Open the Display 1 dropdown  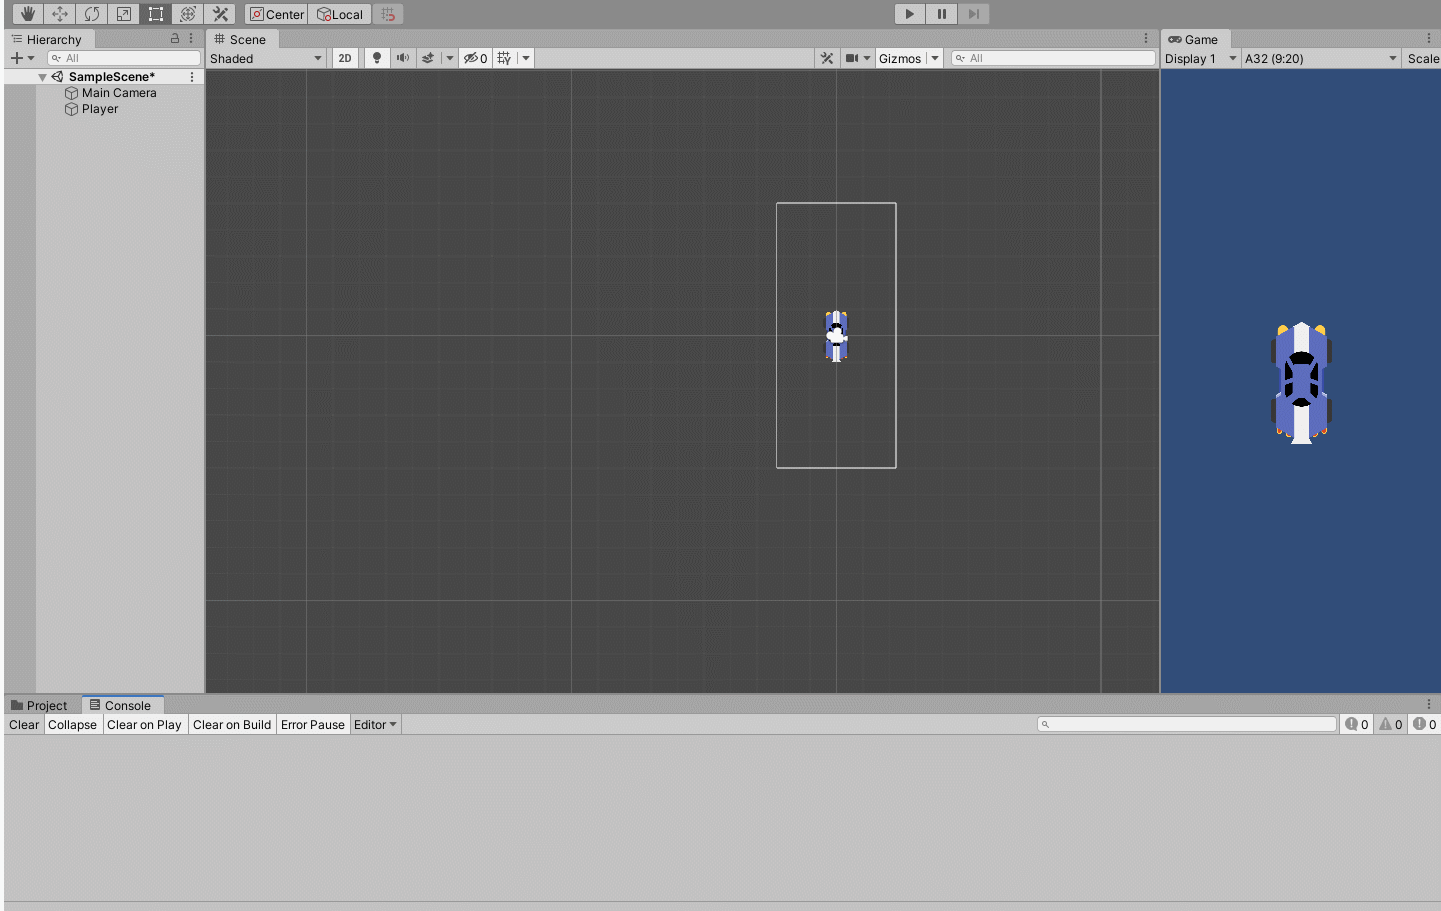[x=1201, y=58]
